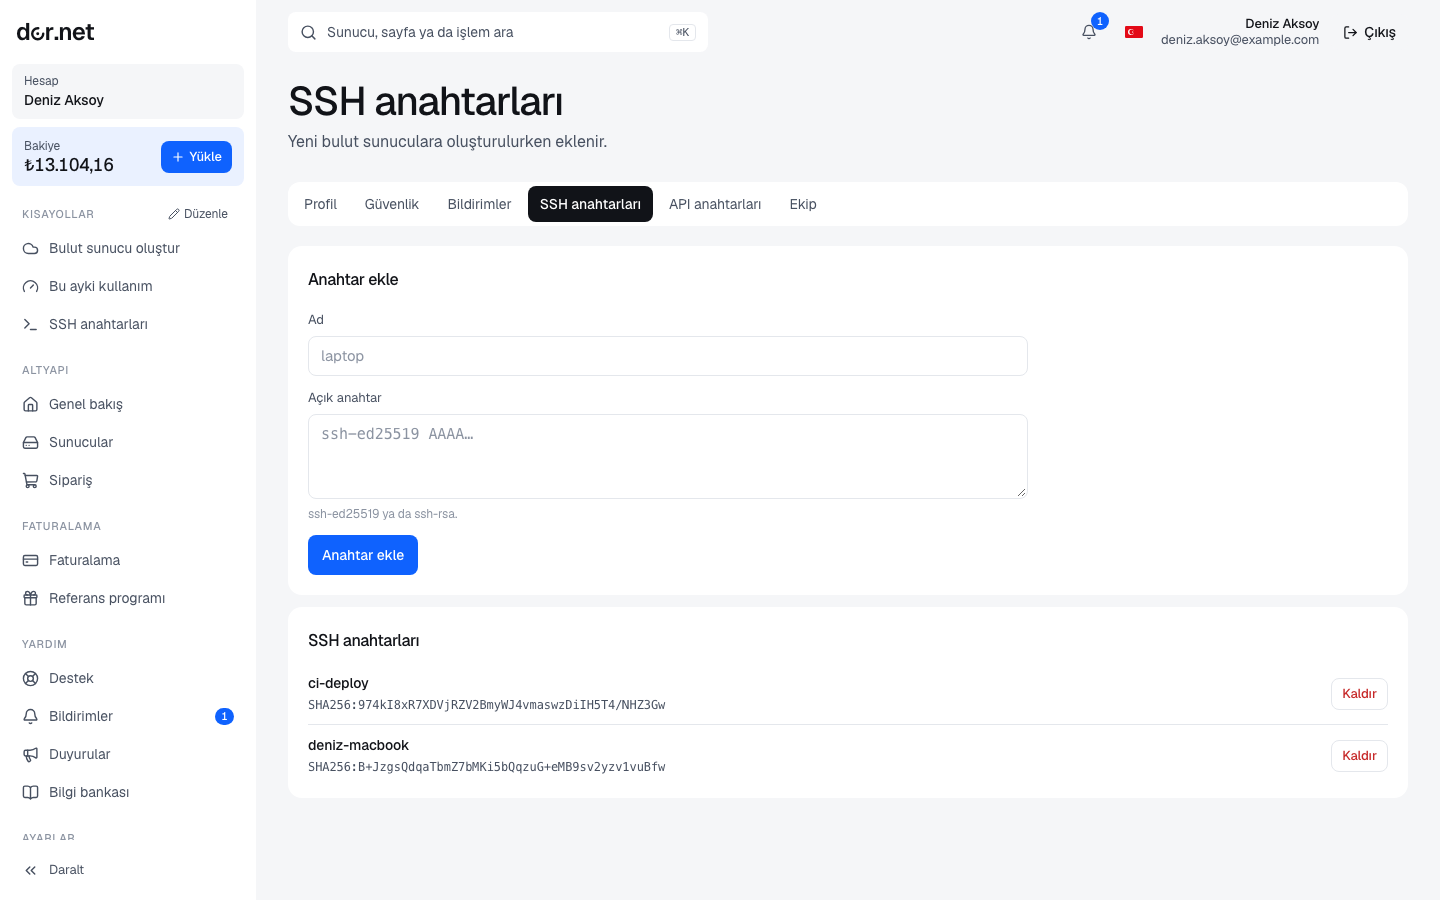The height and width of the screenshot is (900, 1440).
Task: Open Faturalama in the sidebar
Action: tap(128, 560)
